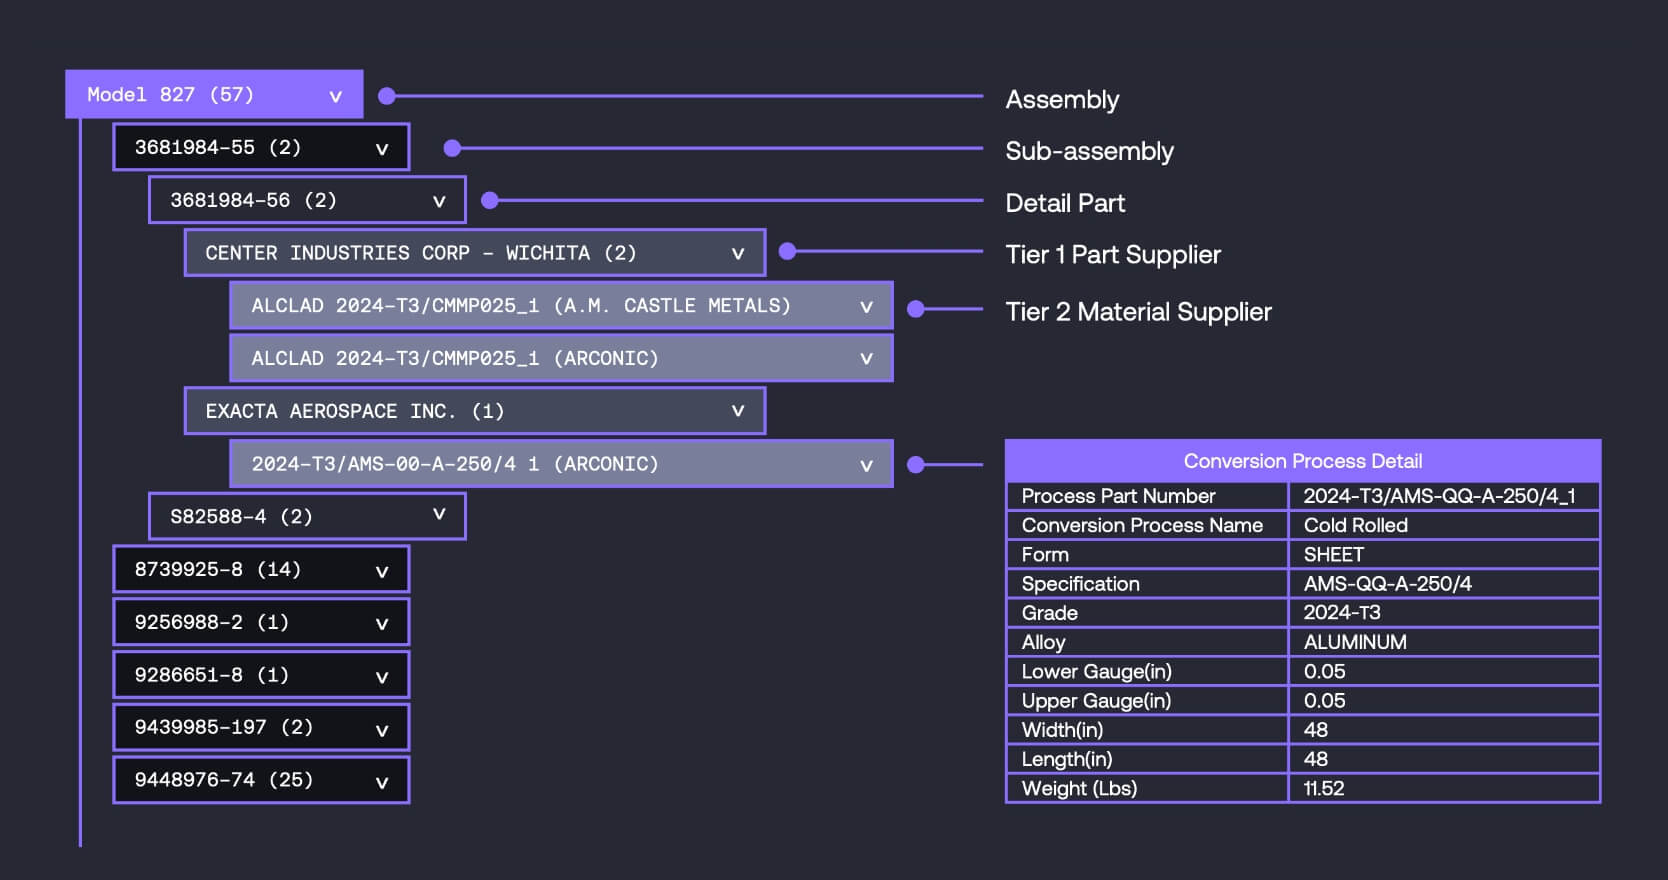Click the Tier 1 Part Supplier label
The height and width of the screenshot is (880, 1668).
(x=1113, y=255)
